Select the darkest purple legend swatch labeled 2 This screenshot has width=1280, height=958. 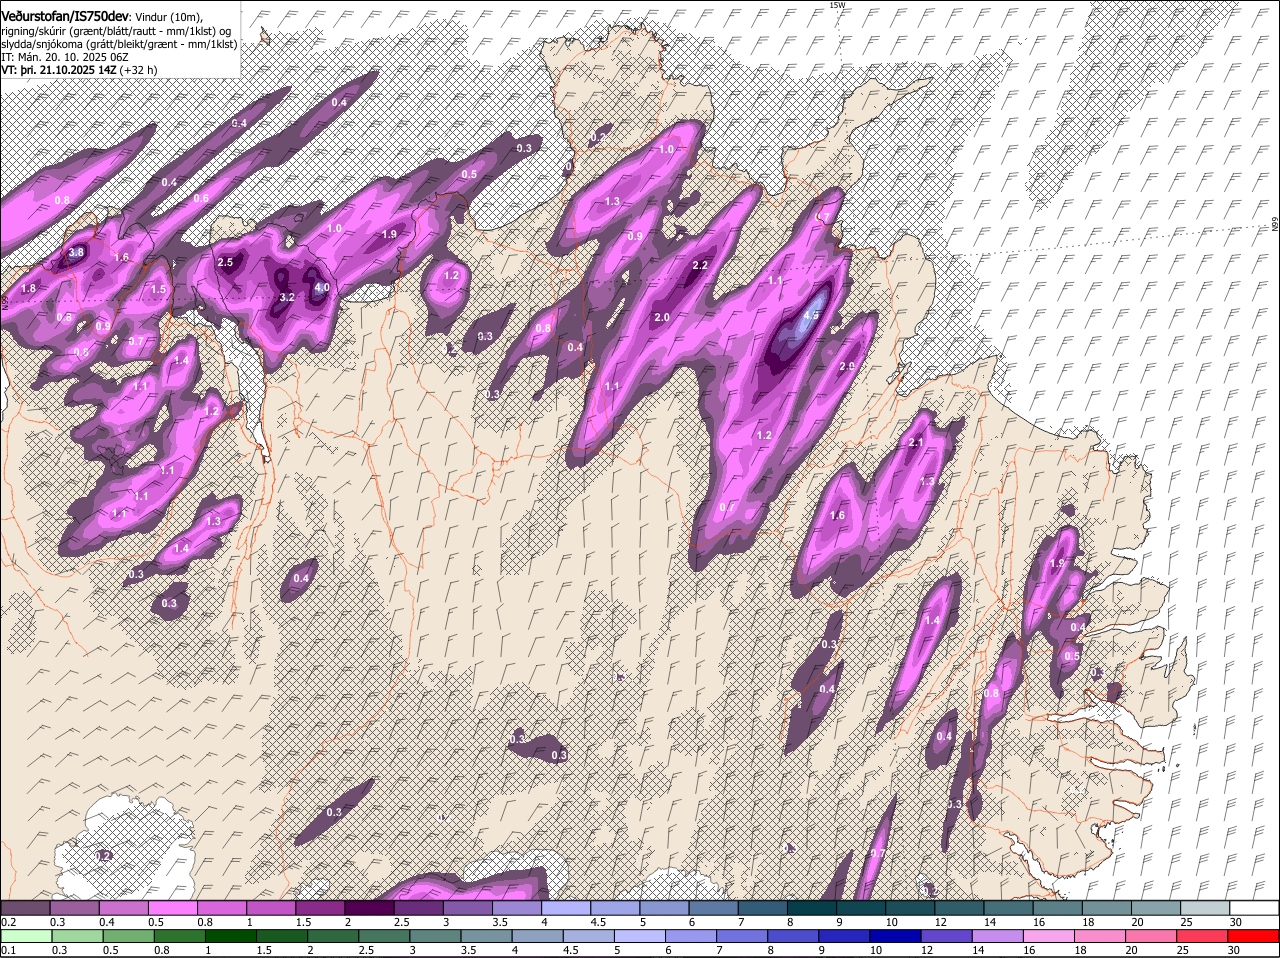[x=370, y=908]
